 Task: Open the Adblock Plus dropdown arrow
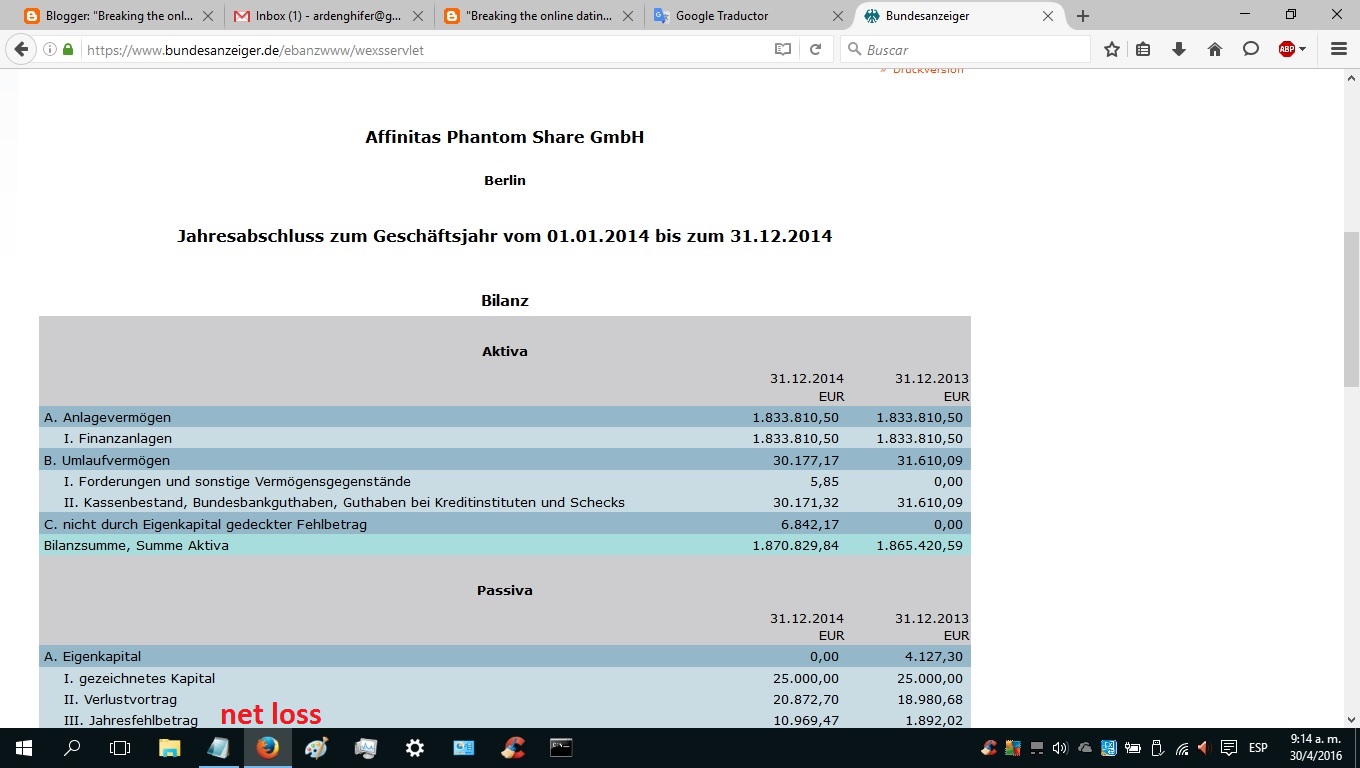1302,49
